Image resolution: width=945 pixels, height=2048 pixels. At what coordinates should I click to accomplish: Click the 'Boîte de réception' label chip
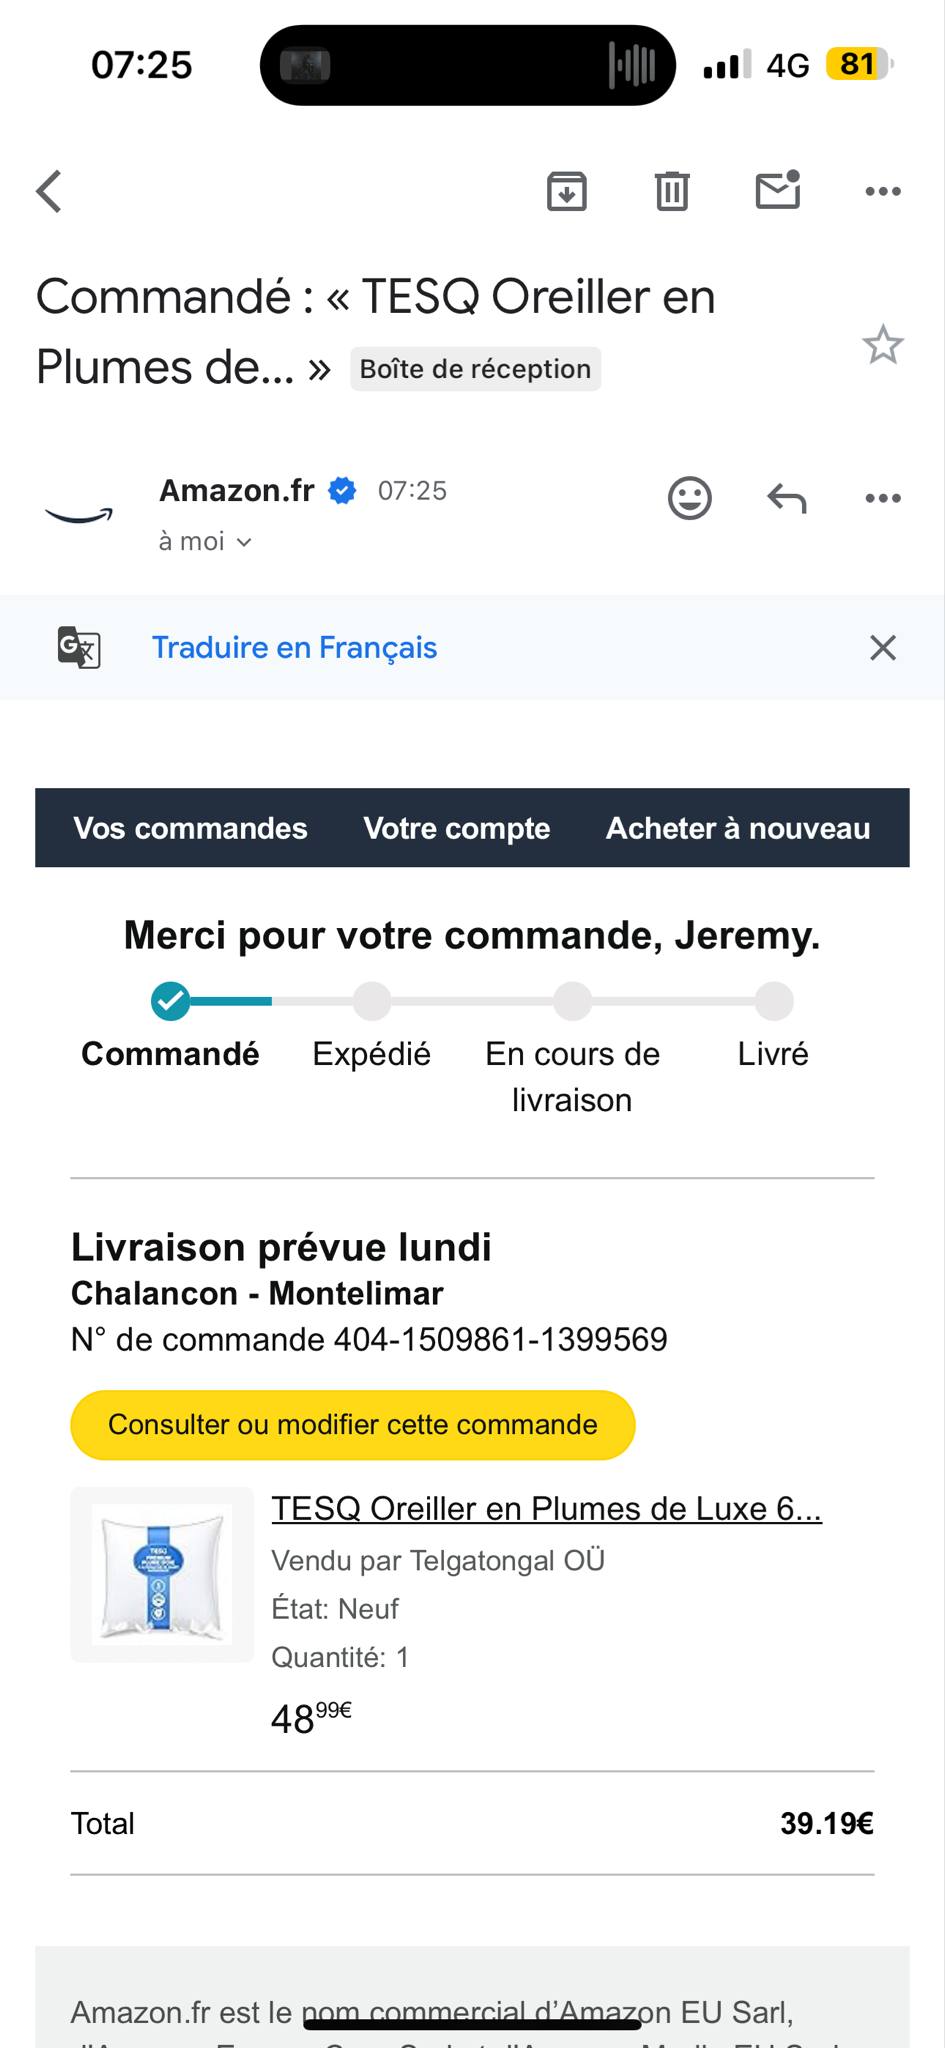(475, 369)
